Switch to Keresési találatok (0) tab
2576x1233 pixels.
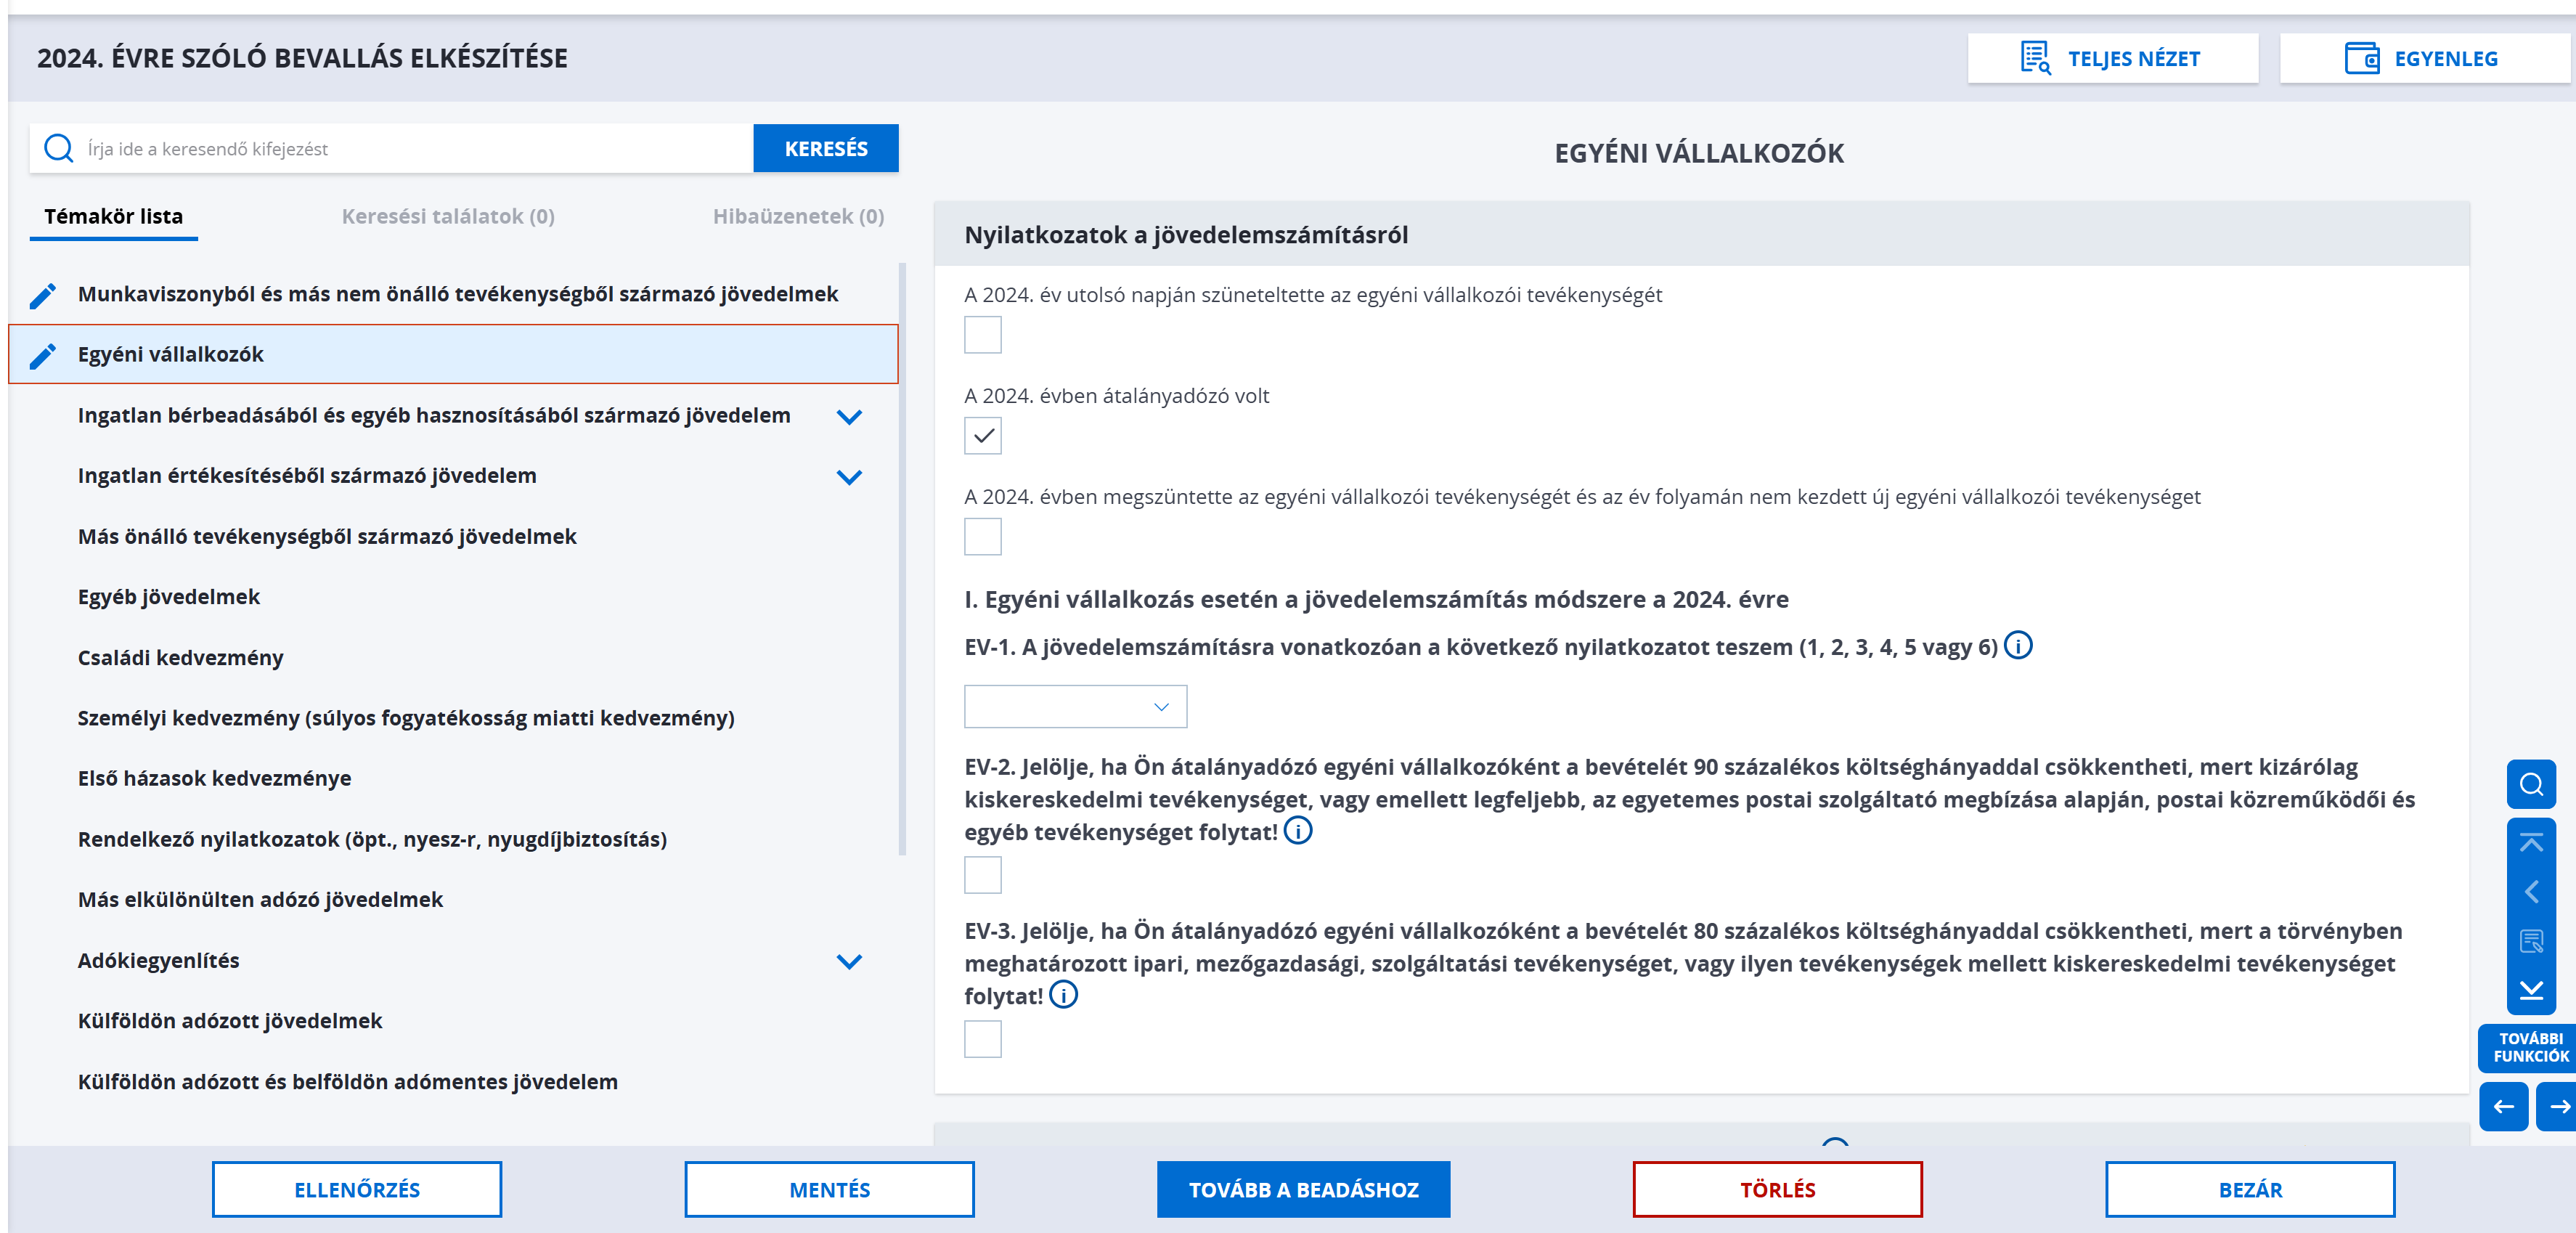(448, 216)
